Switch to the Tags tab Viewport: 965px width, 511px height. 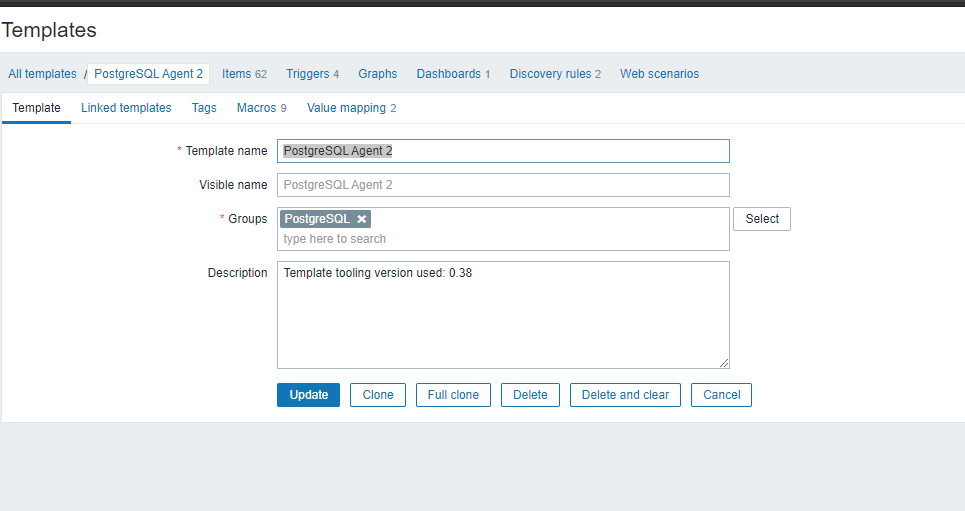pyautogui.click(x=204, y=108)
